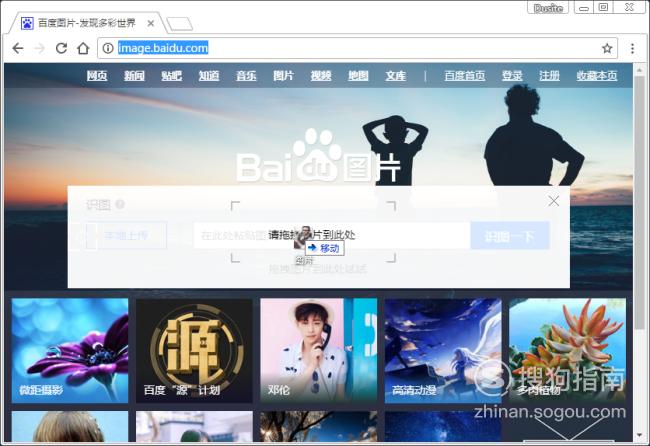Click the 注册 register link
The height and width of the screenshot is (446, 650).
(550, 75)
